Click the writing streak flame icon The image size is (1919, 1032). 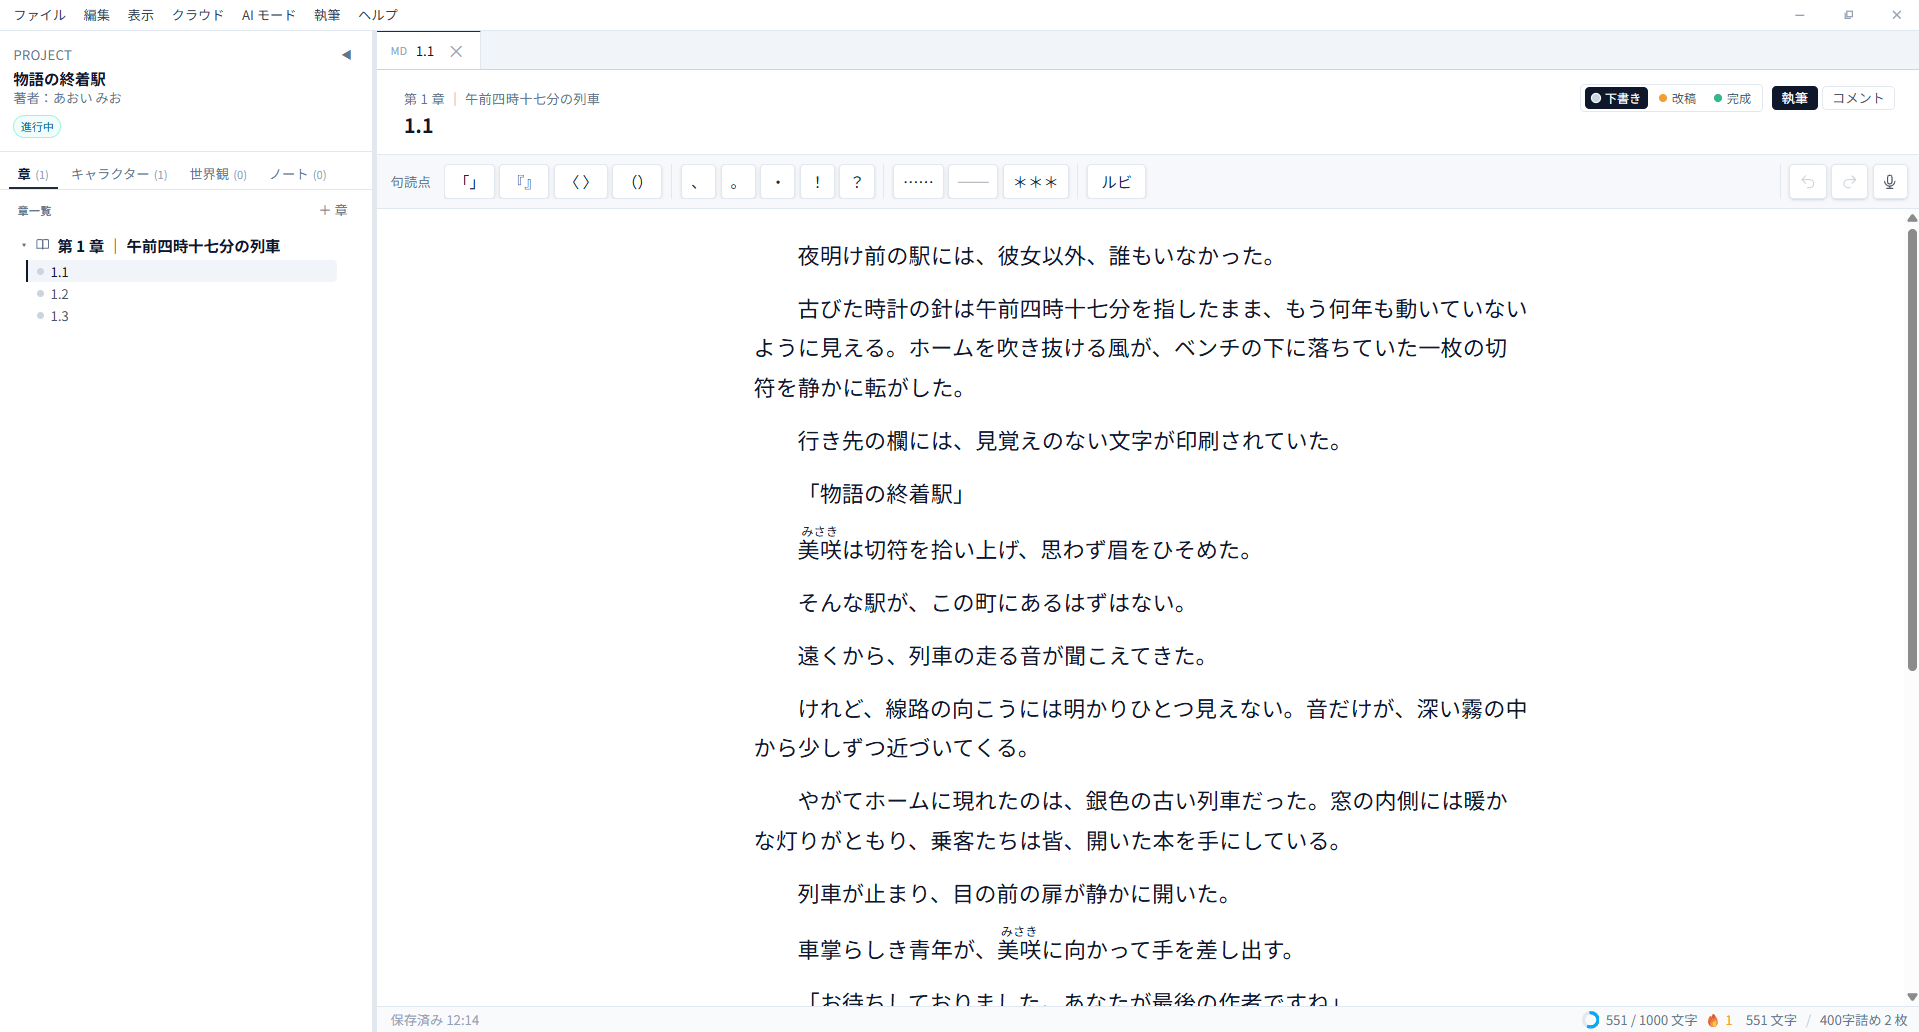point(1713,1020)
